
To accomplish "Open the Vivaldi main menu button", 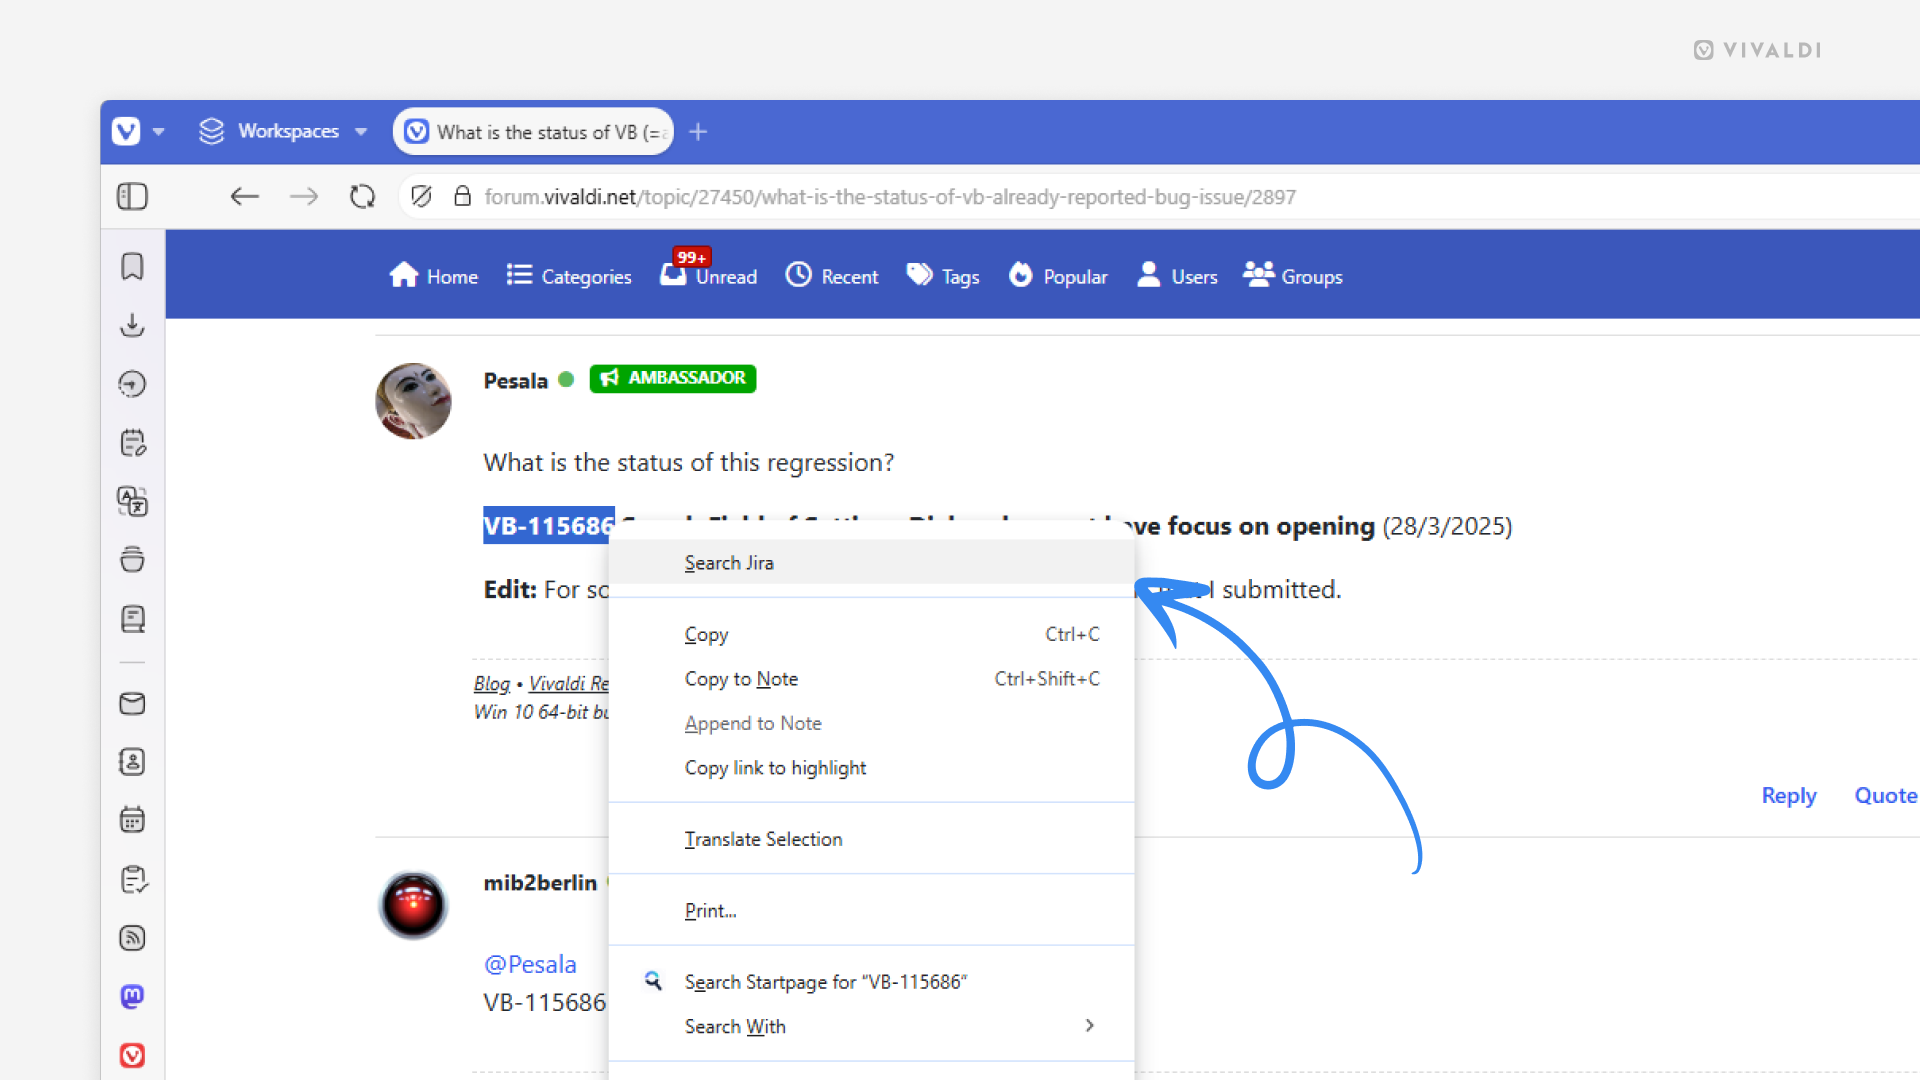I will click(x=126, y=131).
